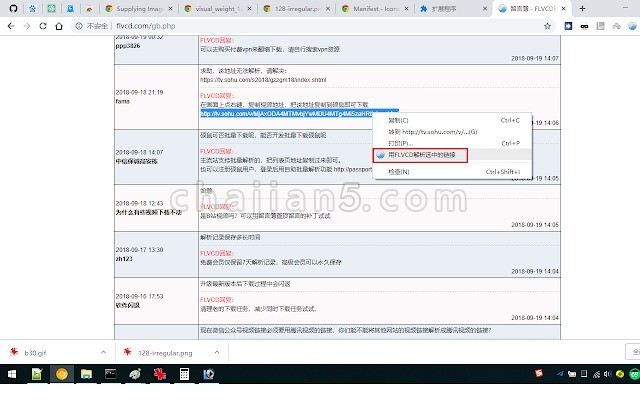
Task: Open Calculator from the taskbar
Action: click(184, 374)
